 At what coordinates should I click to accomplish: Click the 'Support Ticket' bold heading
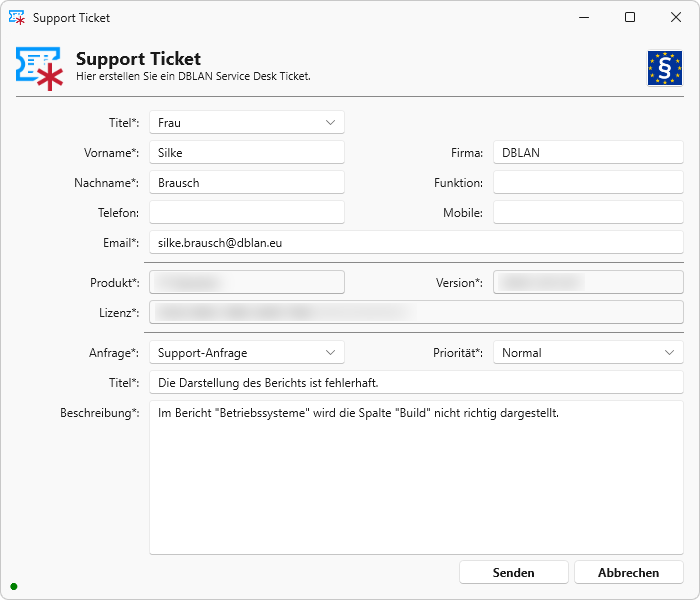pyautogui.click(x=138, y=59)
